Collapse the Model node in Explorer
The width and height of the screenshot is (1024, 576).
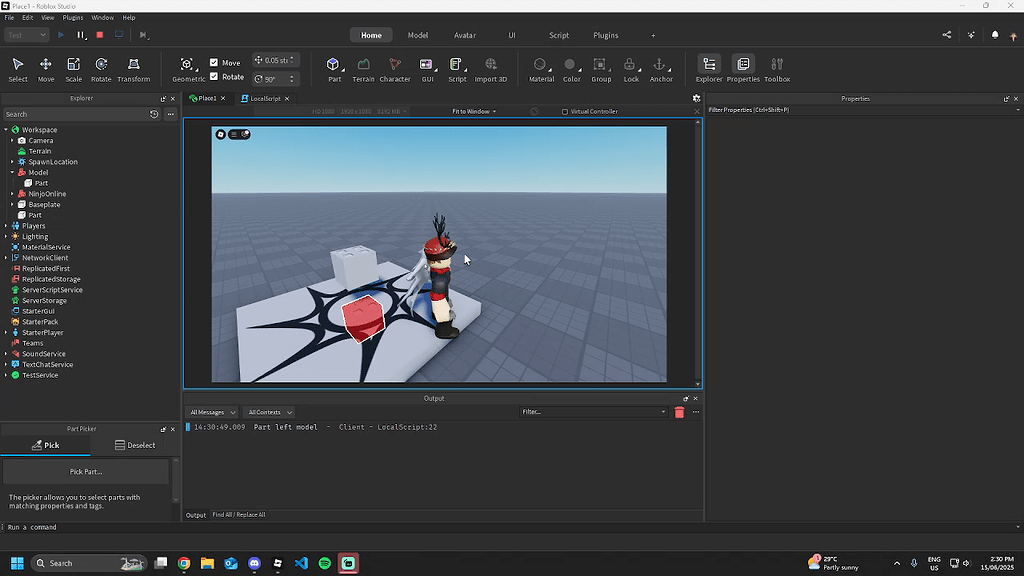(x=10, y=172)
